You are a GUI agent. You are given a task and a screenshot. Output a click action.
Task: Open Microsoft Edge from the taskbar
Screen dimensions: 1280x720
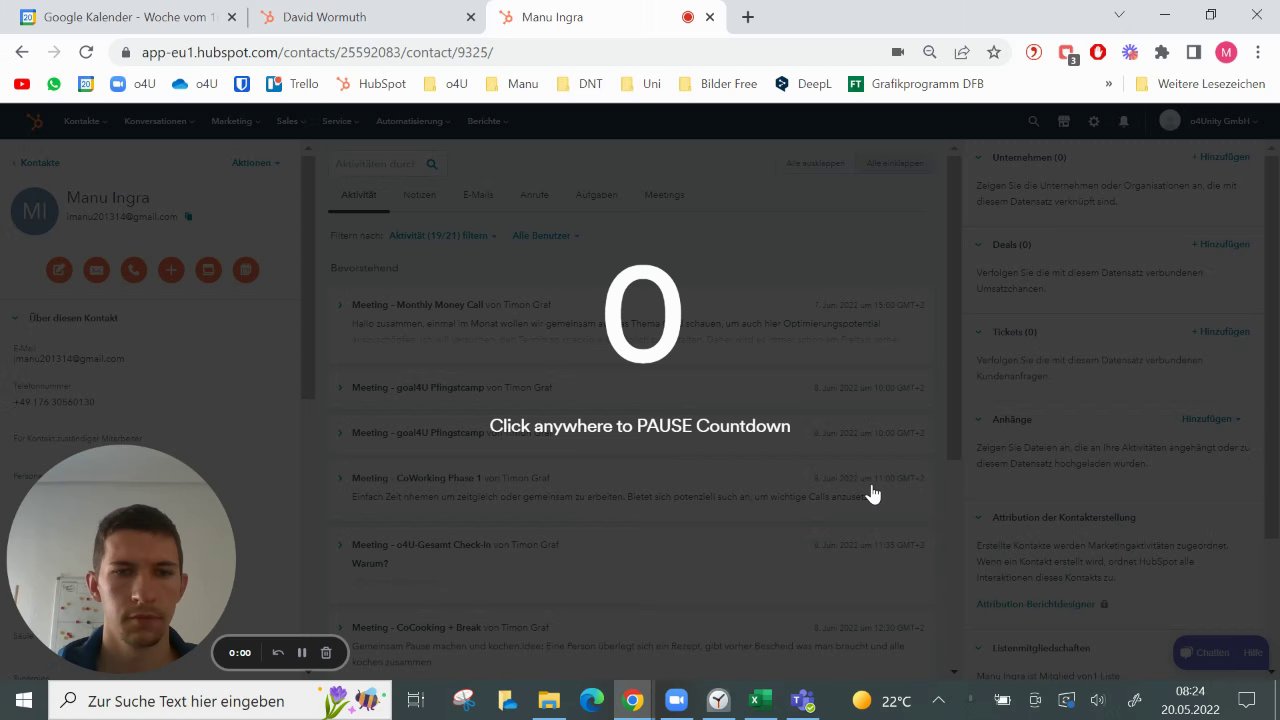592,700
